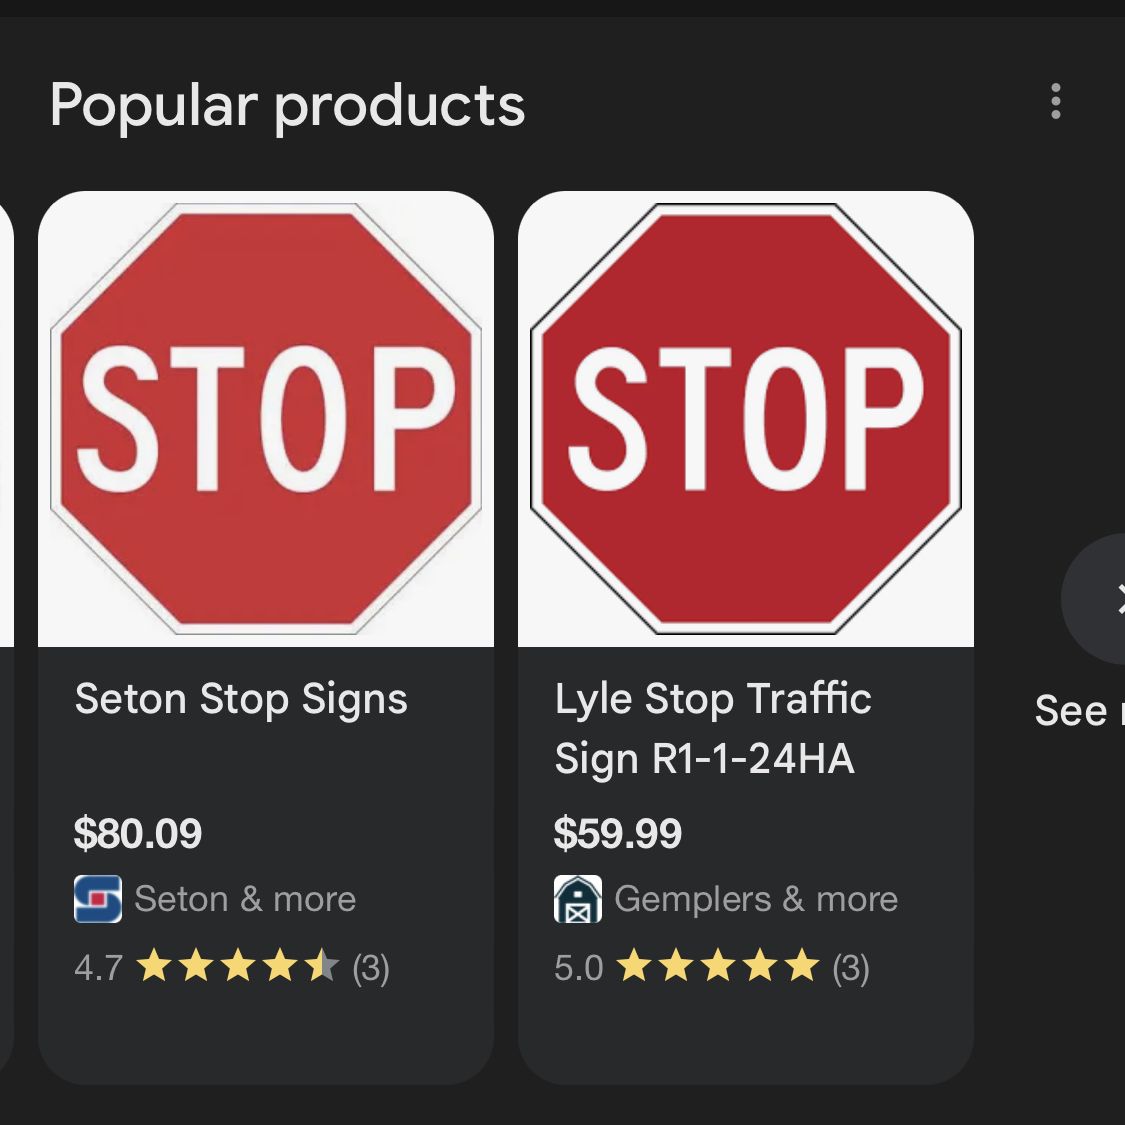
Task: Click the star rating under Seton Stop Signs
Action: pyautogui.click(x=237, y=966)
